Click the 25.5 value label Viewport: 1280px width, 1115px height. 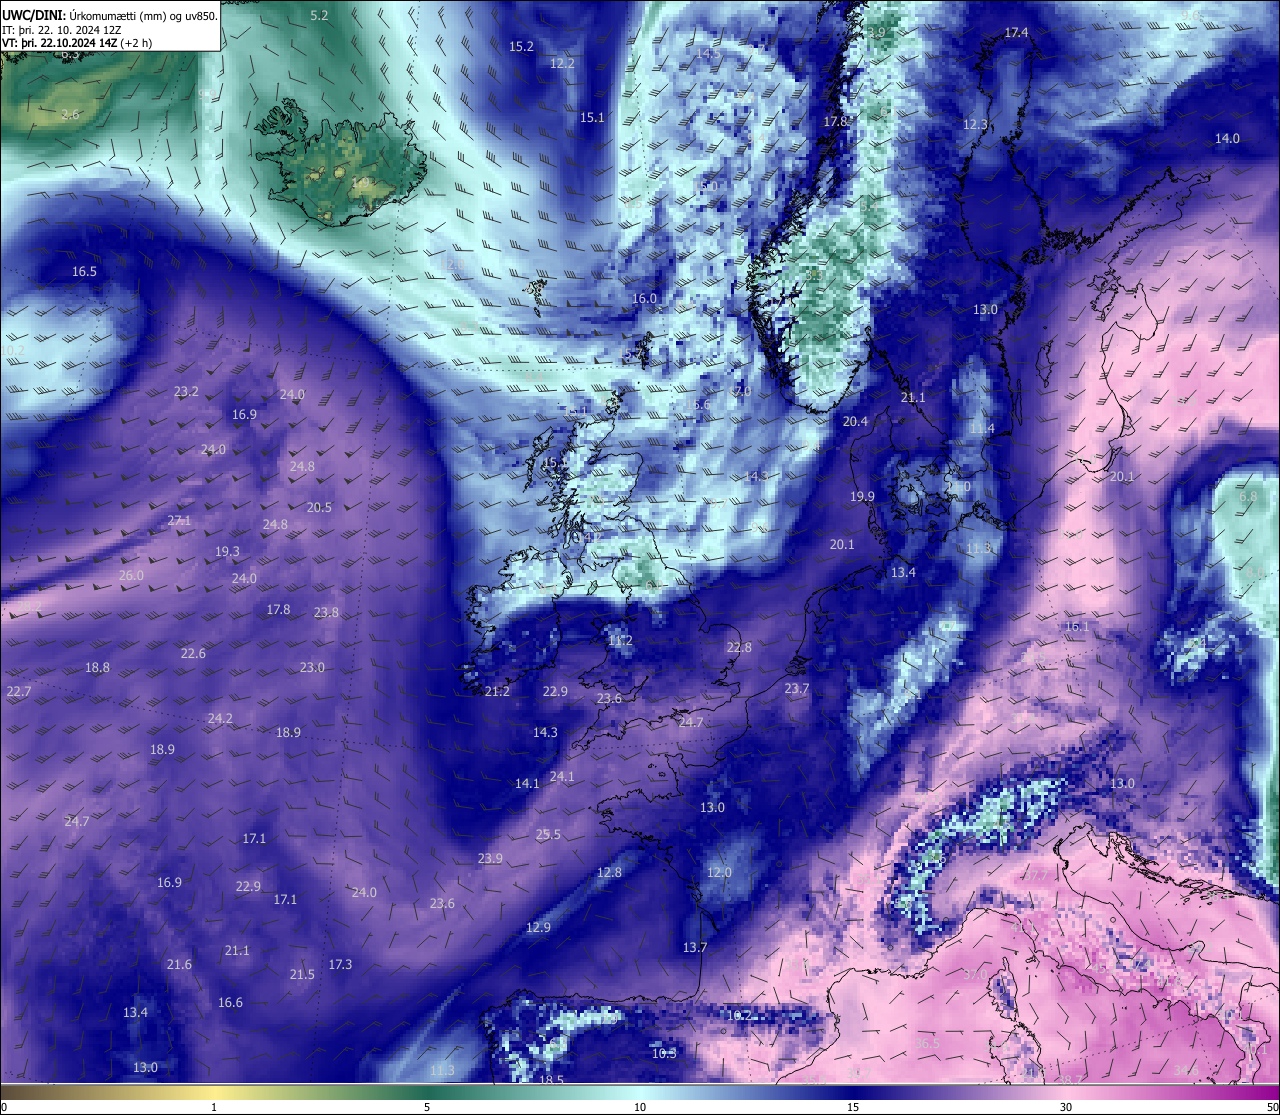point(548,834)
